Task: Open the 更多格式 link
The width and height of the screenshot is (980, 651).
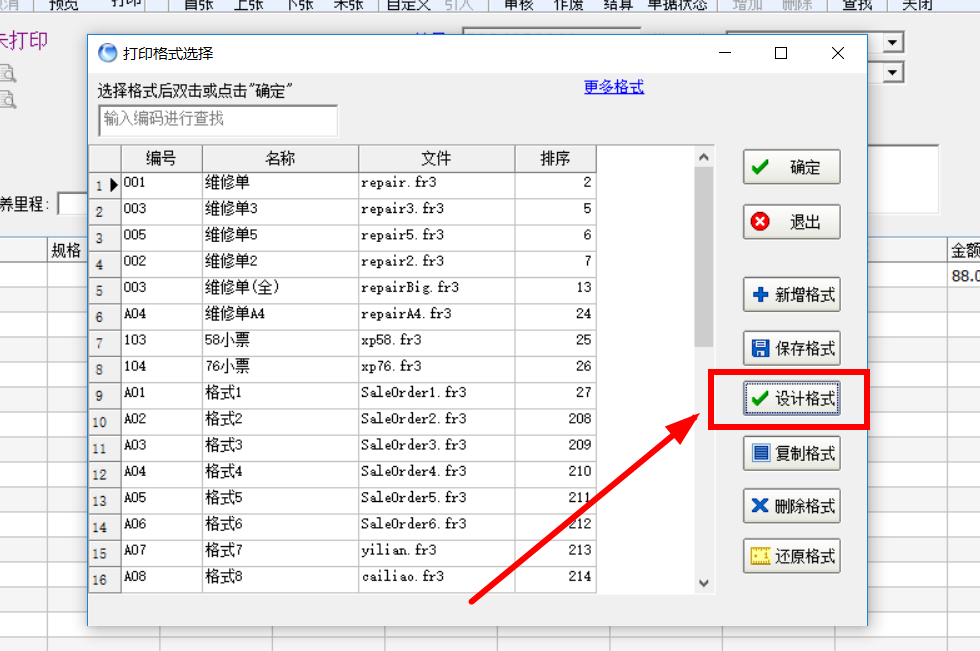Action: point(614,87)
